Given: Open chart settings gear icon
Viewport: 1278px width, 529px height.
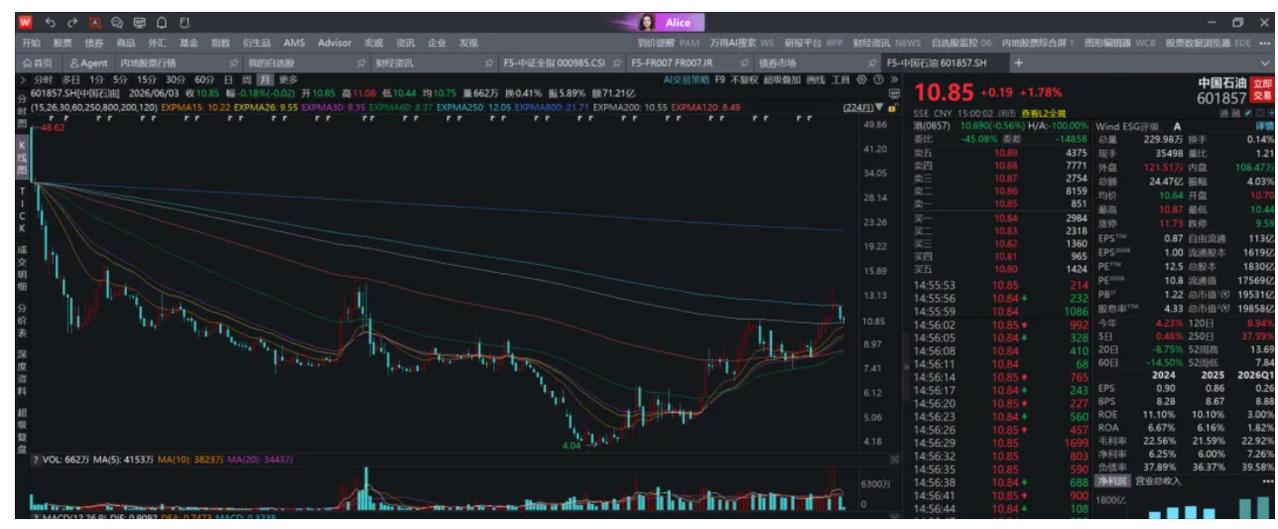Looking at the screenshot, I should (x=859, y=79).
